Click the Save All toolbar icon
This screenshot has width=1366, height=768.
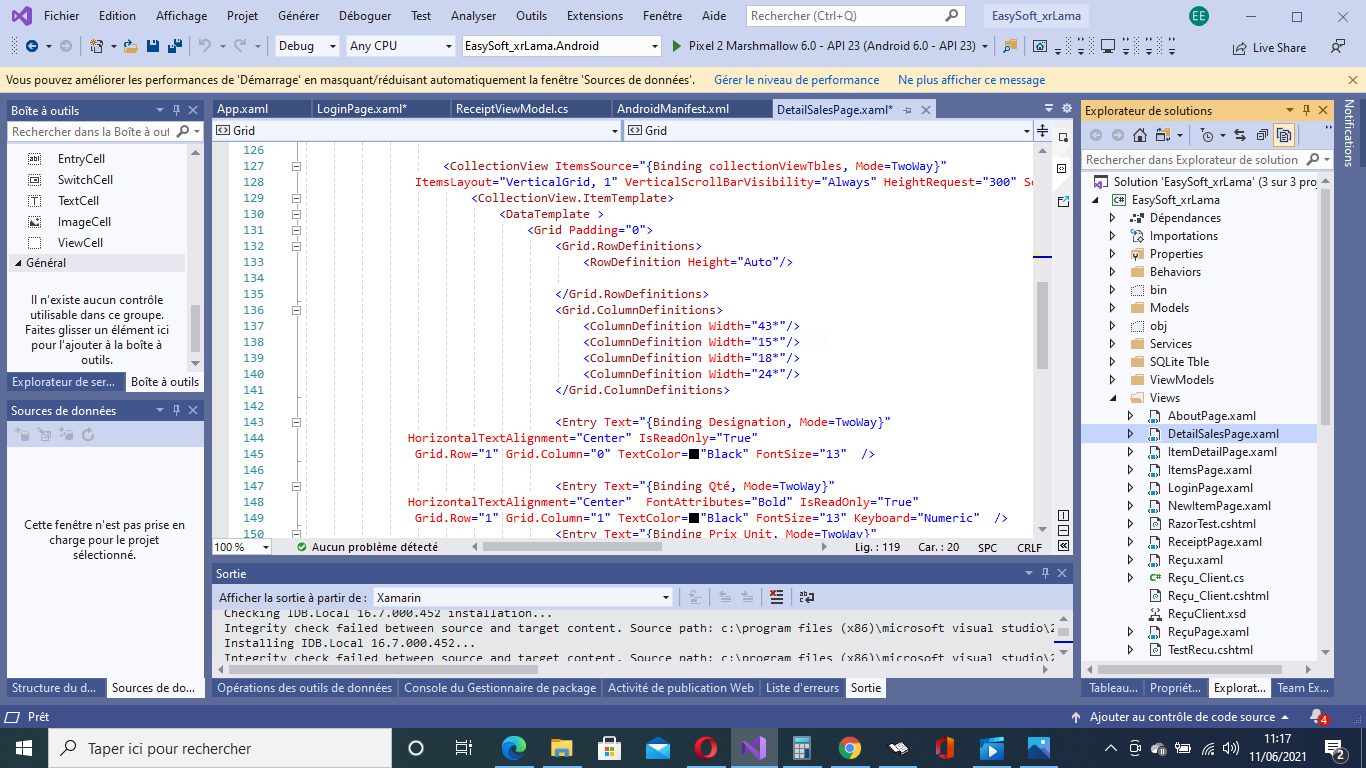tap(174, 46)
